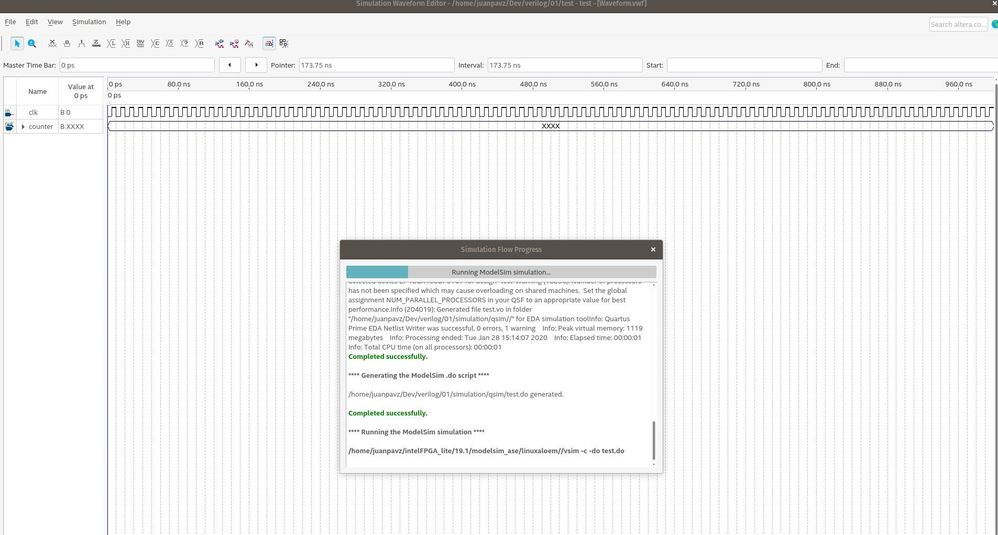The image size is (998, 535).
Task: Close the Simulation Flow Progress dialog
Action: [653, 249]
